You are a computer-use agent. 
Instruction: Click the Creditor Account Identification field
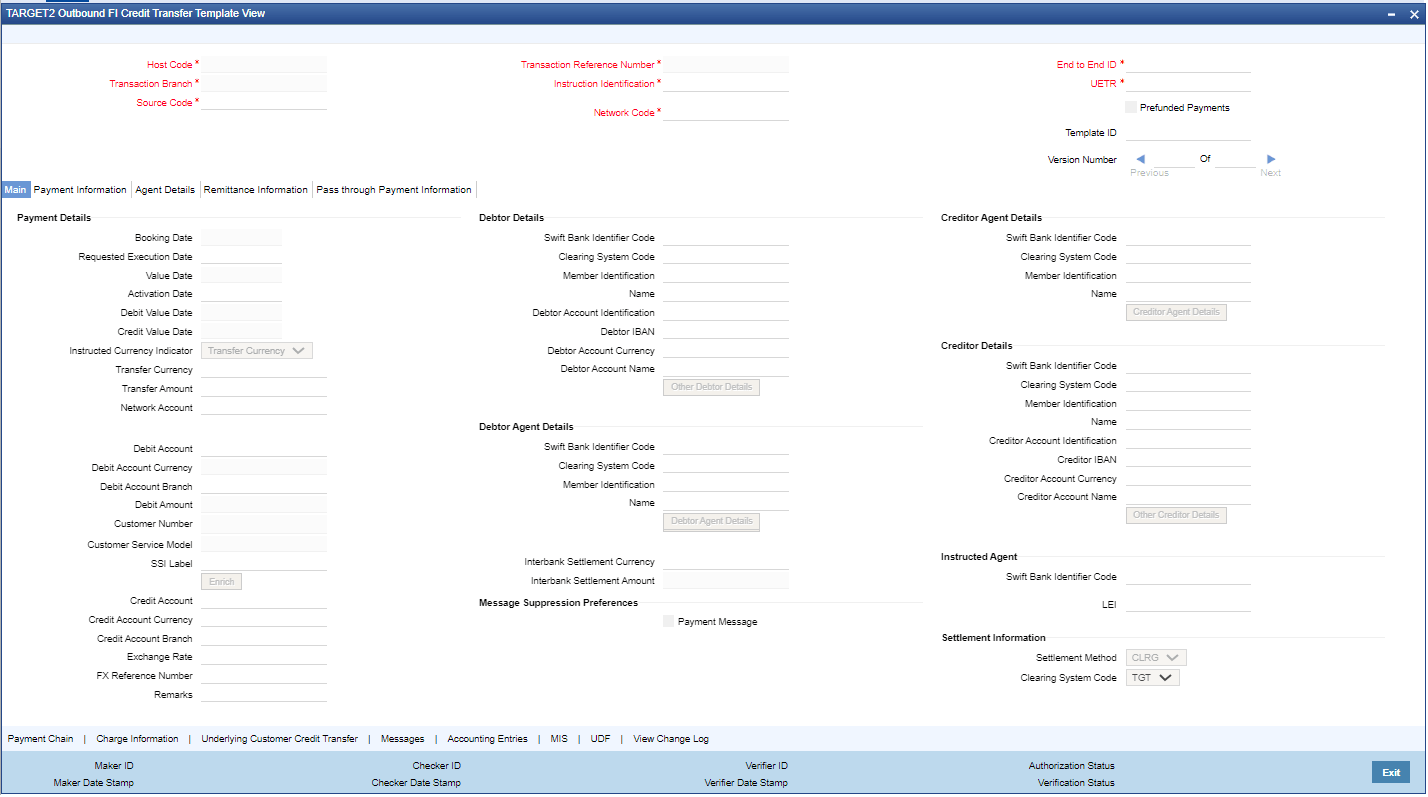1188,441
